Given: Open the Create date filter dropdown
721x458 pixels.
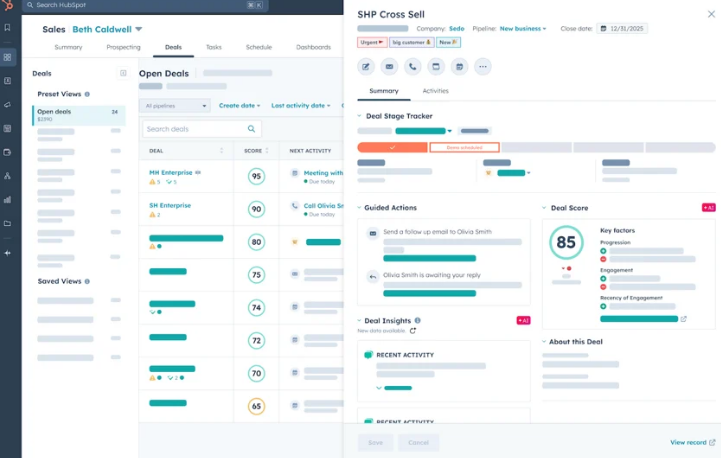Looking at the screenshot, I should click(240, 105).
